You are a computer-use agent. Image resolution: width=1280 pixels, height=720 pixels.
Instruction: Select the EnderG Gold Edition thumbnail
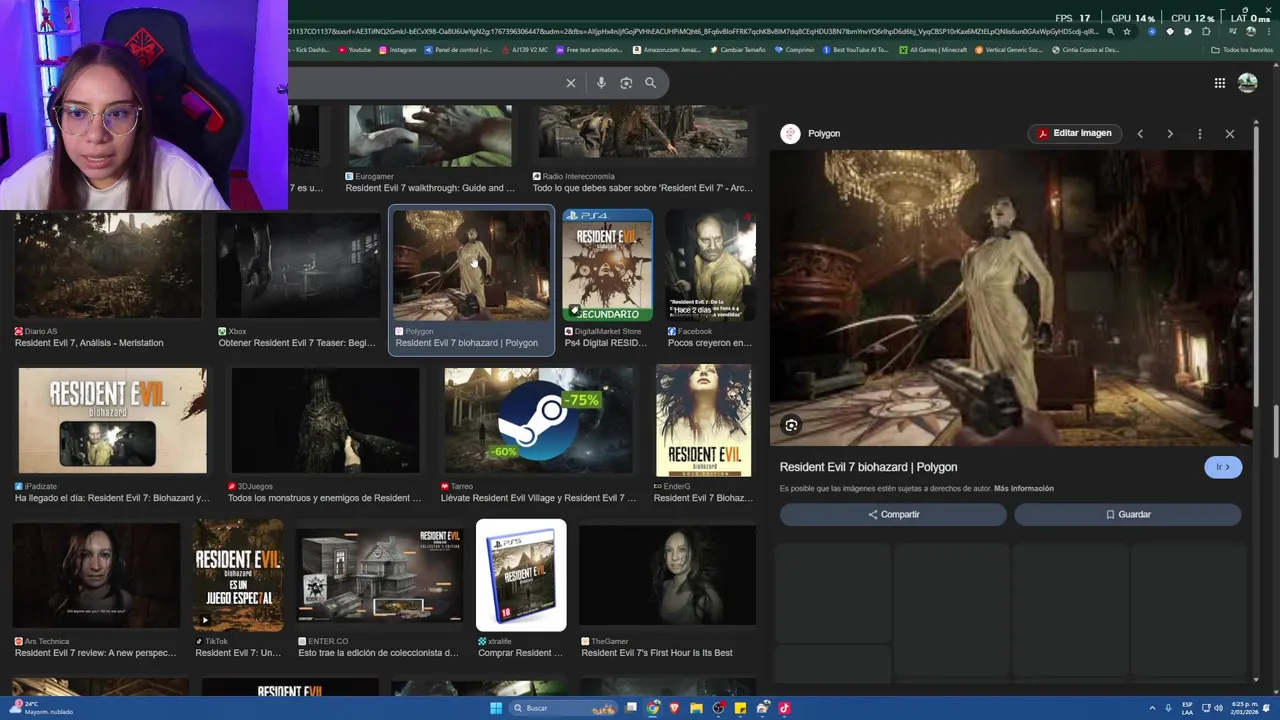coord(703,420)
